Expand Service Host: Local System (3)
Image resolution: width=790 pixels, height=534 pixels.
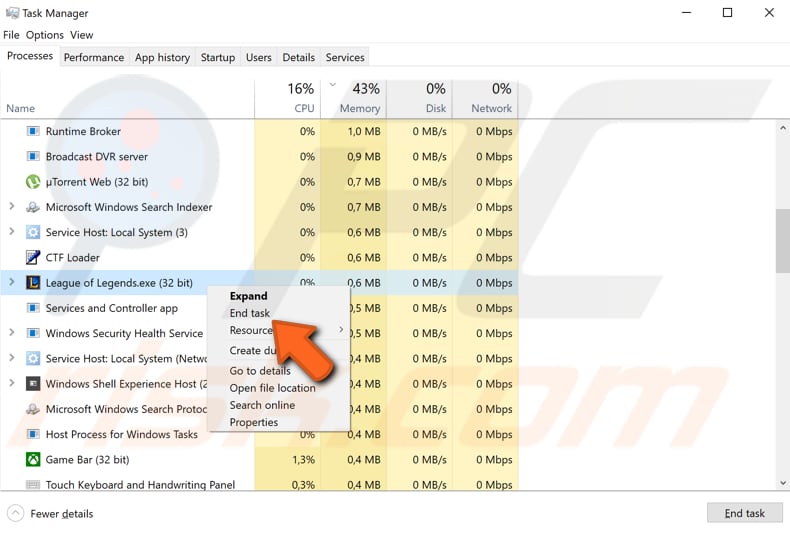(12, 232)
